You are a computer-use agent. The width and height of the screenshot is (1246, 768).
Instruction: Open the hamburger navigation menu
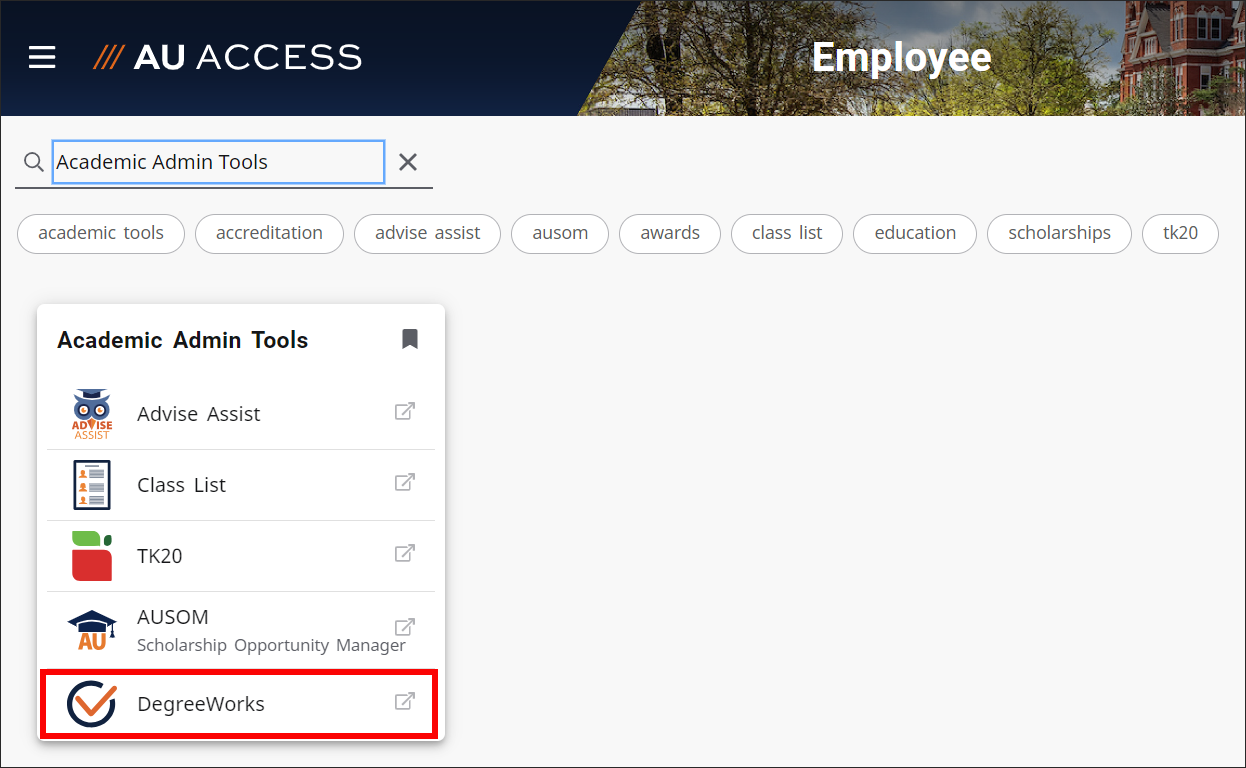click(42, 57)
